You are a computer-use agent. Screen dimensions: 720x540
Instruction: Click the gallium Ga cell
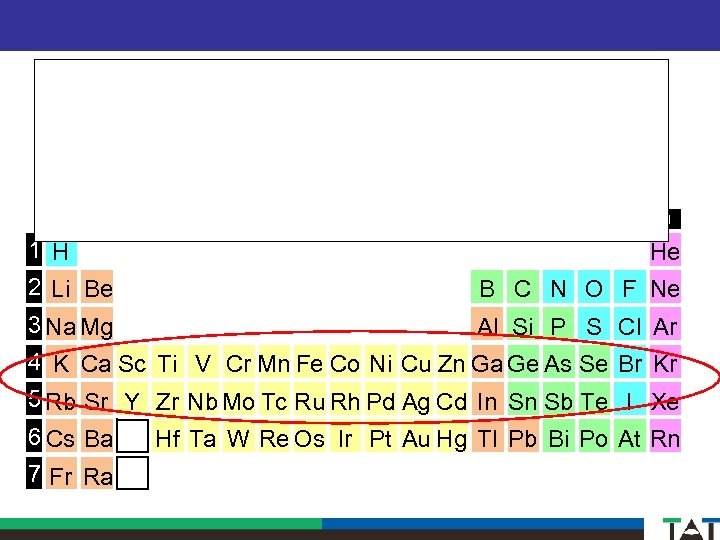click(x=487, y=362)
